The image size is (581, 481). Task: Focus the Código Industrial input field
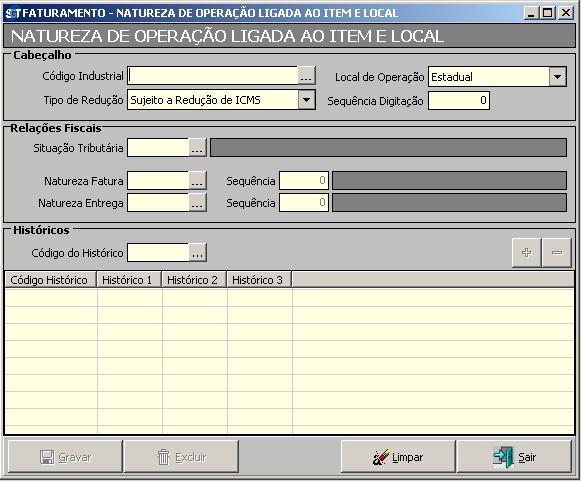click(x=213, y=76)
